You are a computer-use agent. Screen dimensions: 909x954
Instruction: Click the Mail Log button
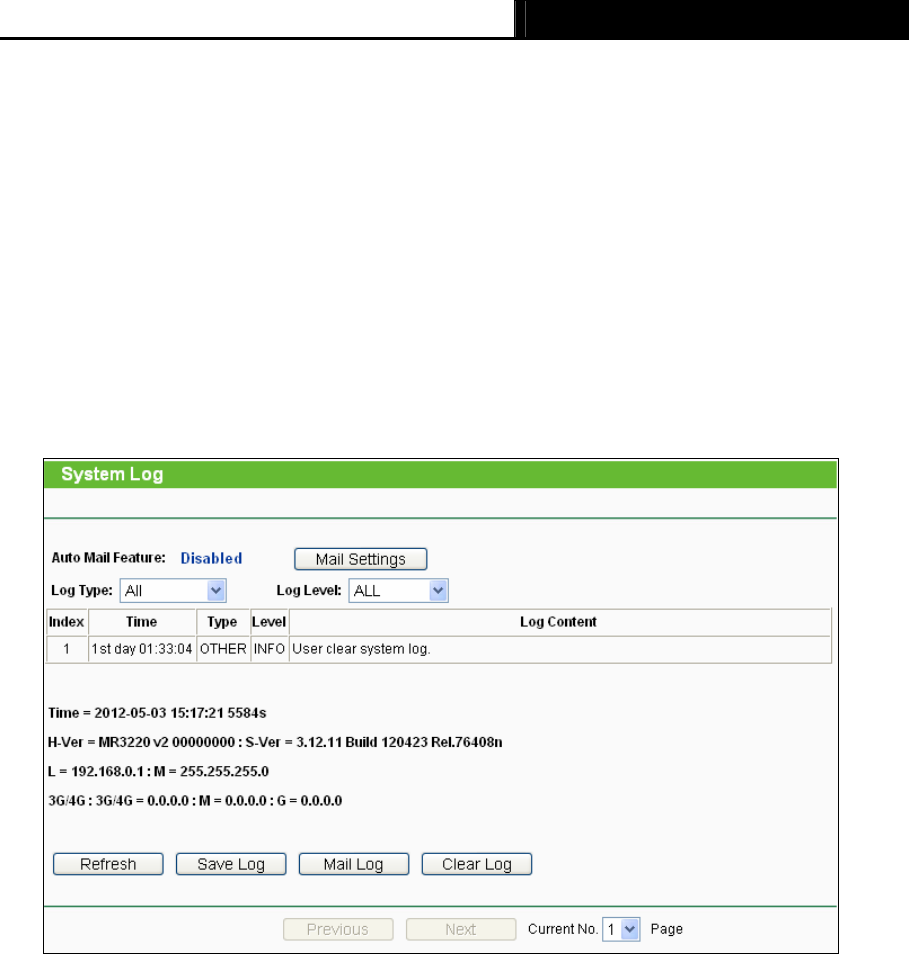pyautogui.click(x=354, y=864)
